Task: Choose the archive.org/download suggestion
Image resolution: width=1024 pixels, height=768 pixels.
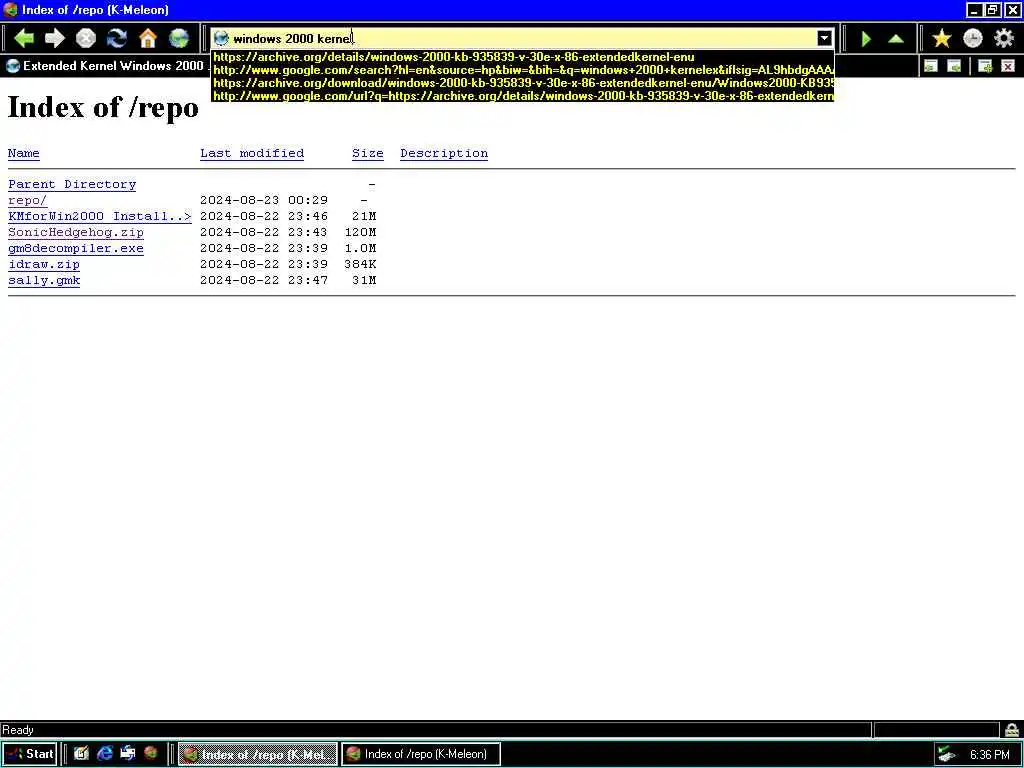Action: point(522,83)
